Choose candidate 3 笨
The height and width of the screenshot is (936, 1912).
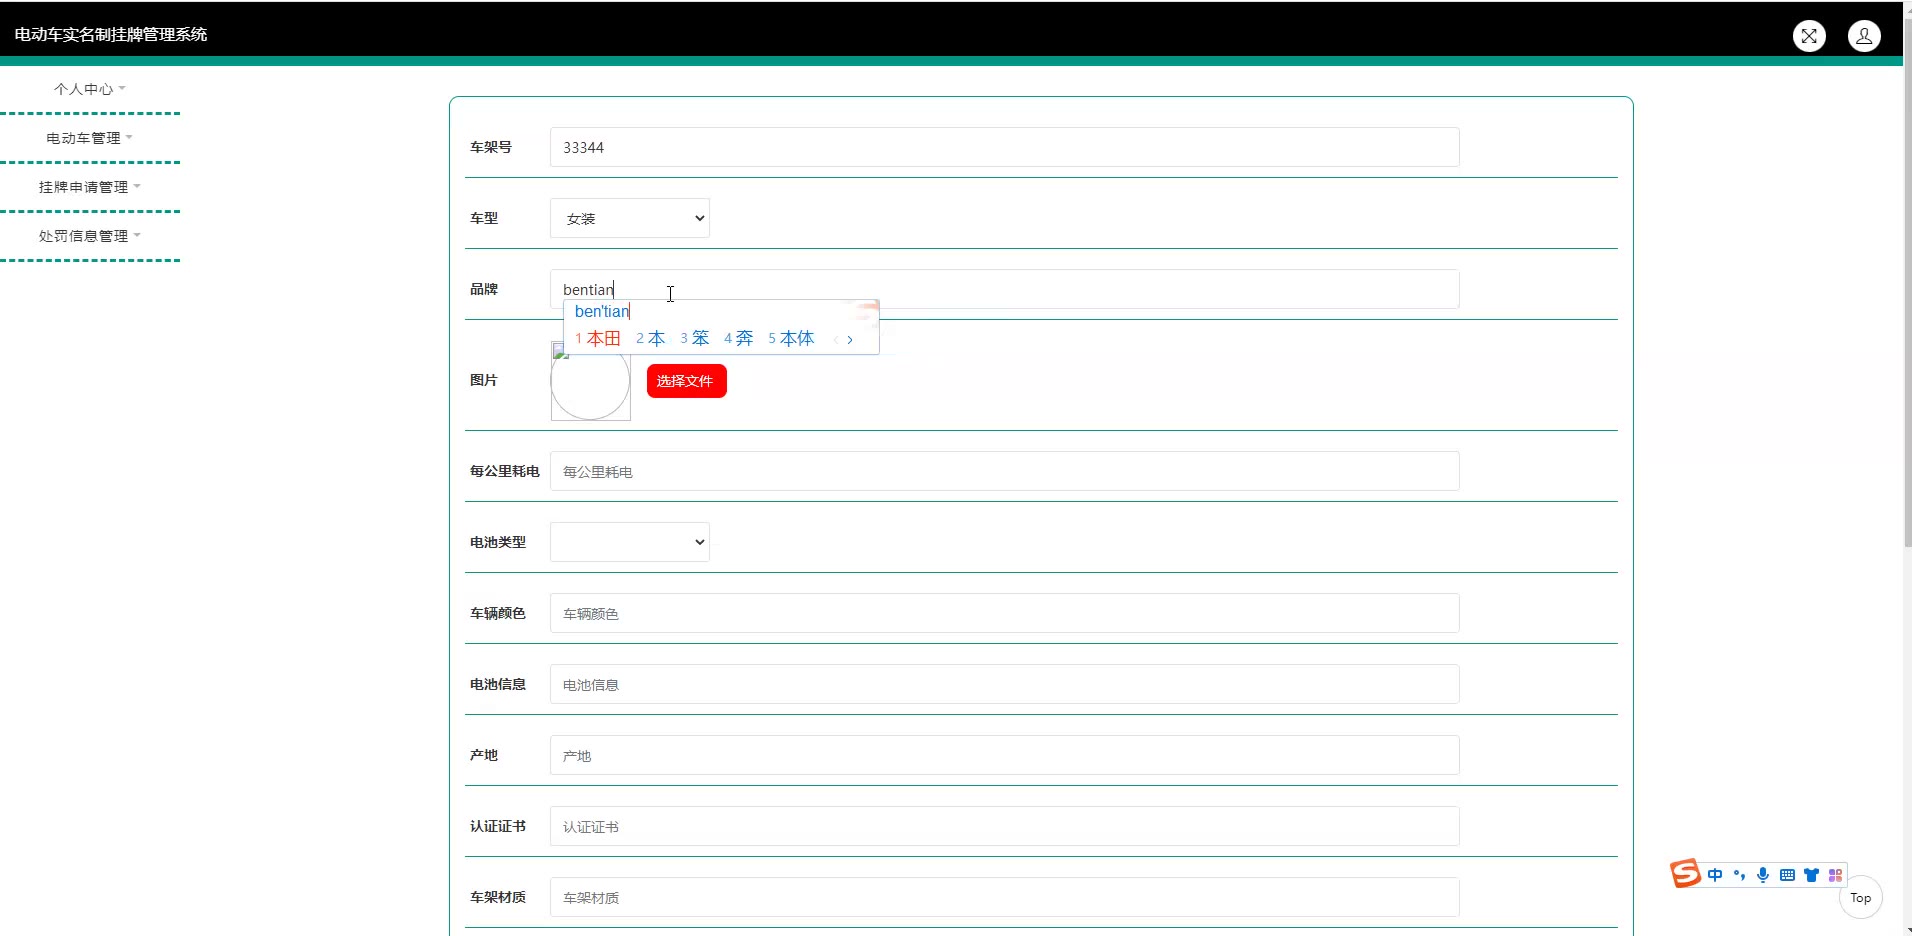[x=695, y=339]
